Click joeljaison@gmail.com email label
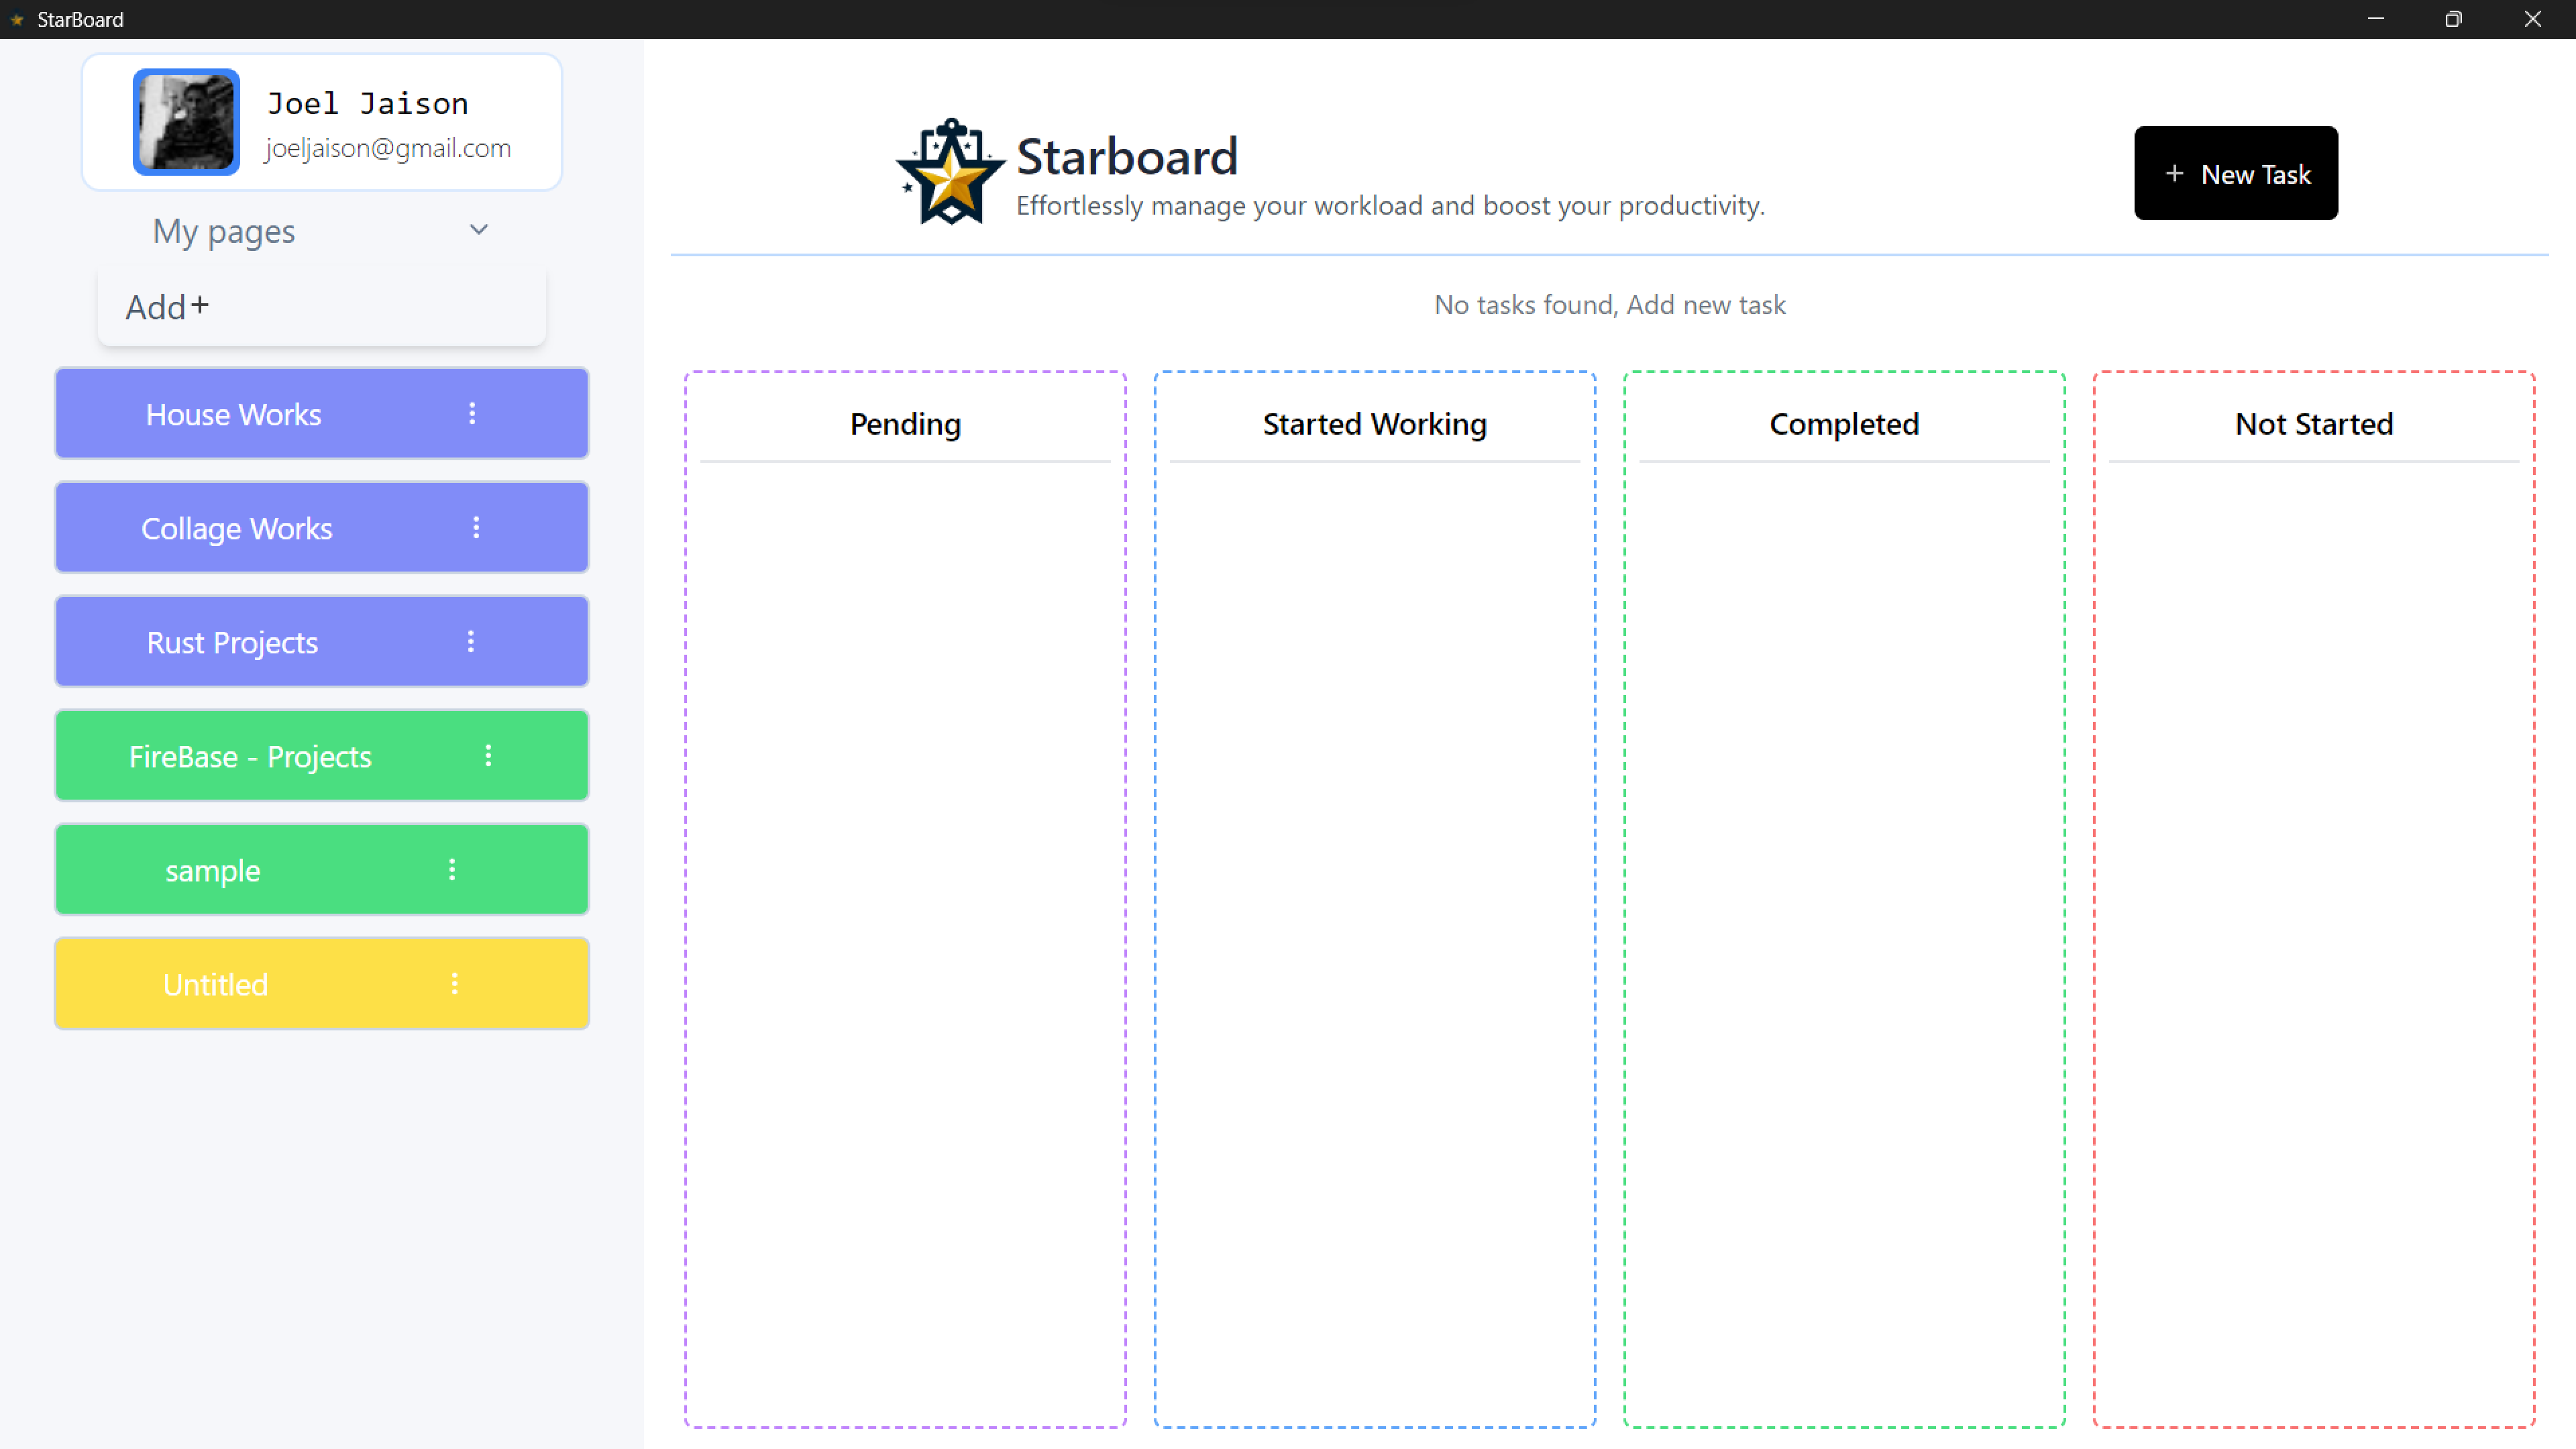Viewport: 2576px width, 1449px height. click(388, 147)
